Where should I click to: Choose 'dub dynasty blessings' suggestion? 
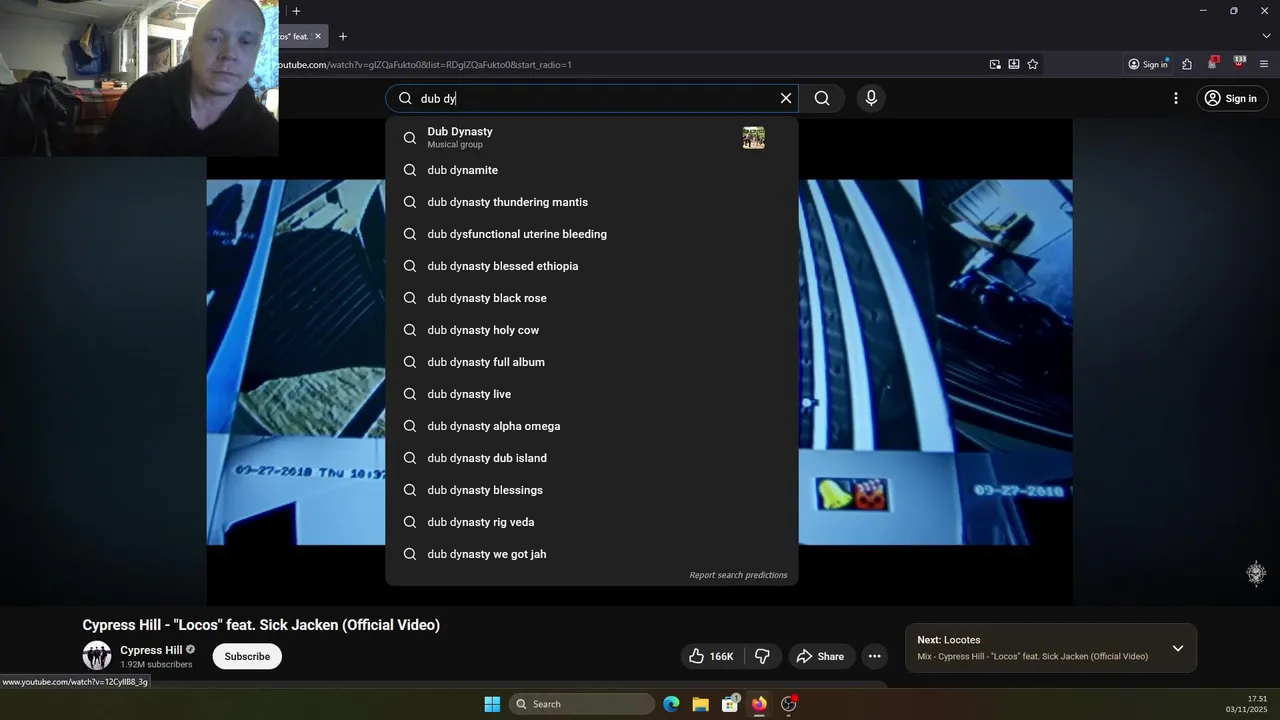point(592,490)
